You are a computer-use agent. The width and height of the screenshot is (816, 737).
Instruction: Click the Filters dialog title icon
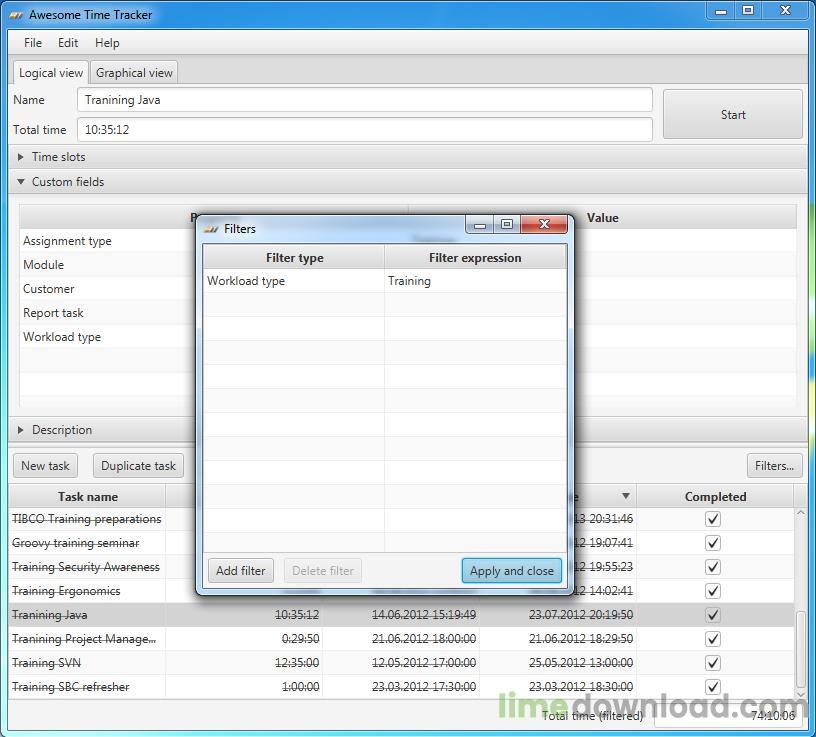coord(211,229)
